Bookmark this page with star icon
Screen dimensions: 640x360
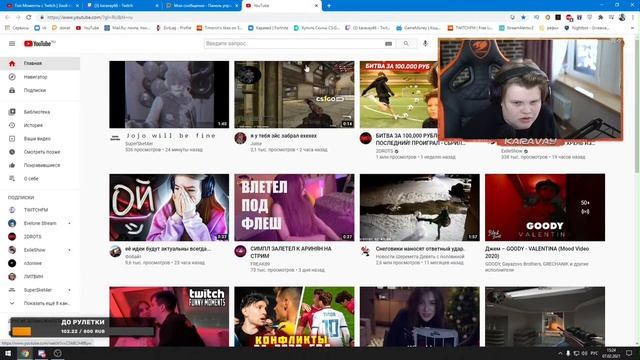(523, 18)
